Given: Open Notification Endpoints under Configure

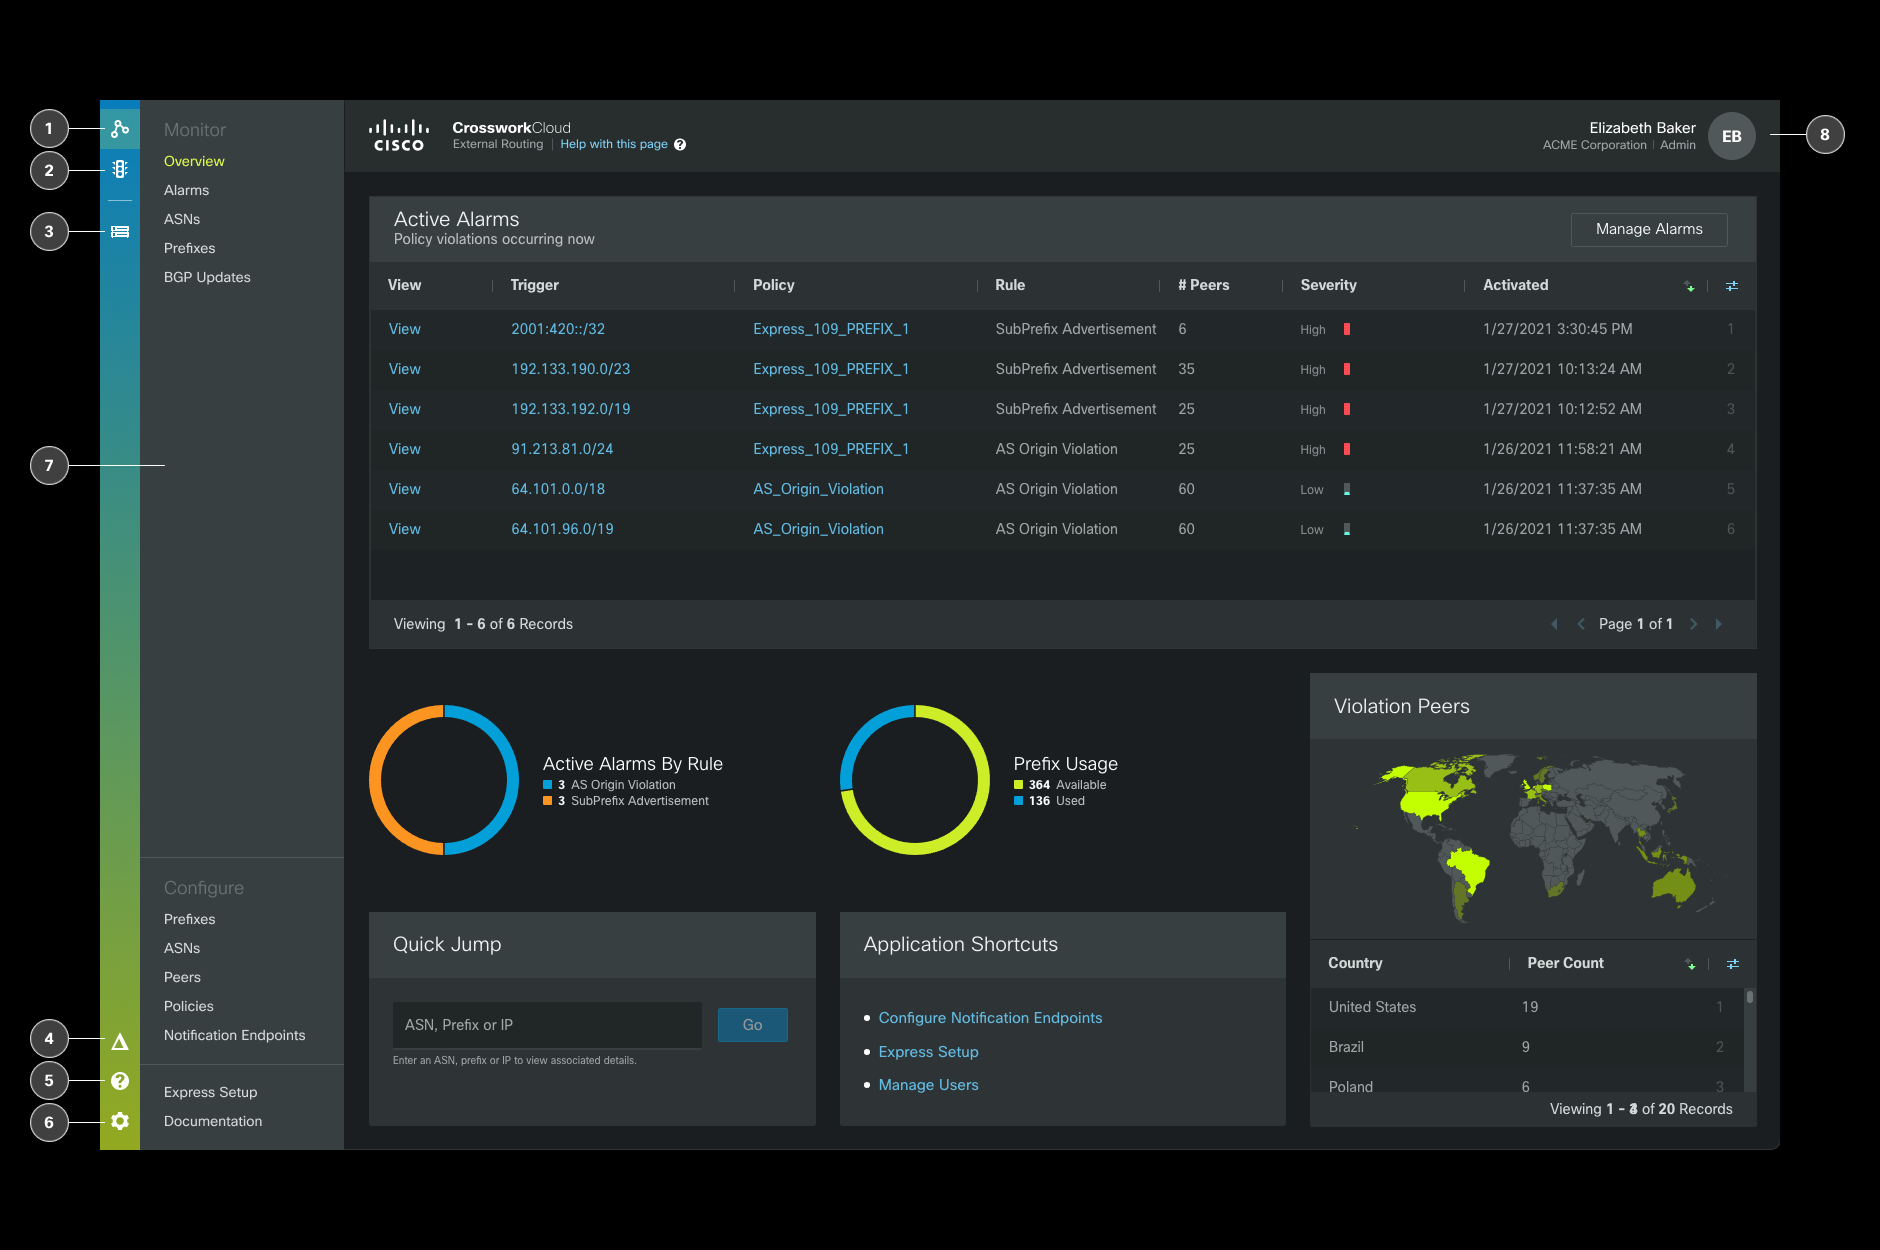Looking at the screenshot, I should [235, 1035].
